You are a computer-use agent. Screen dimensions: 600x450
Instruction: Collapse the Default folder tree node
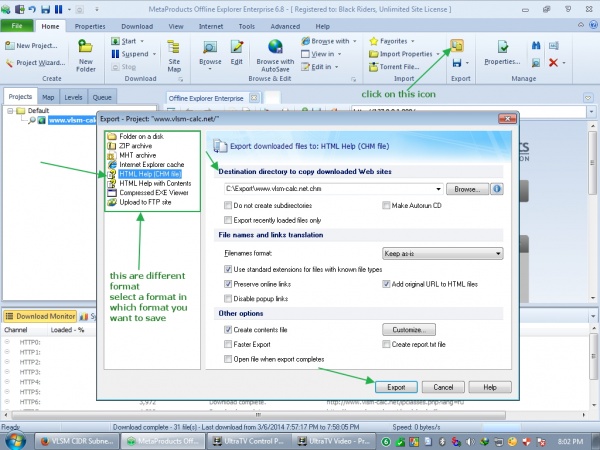[x=10, y=111]
